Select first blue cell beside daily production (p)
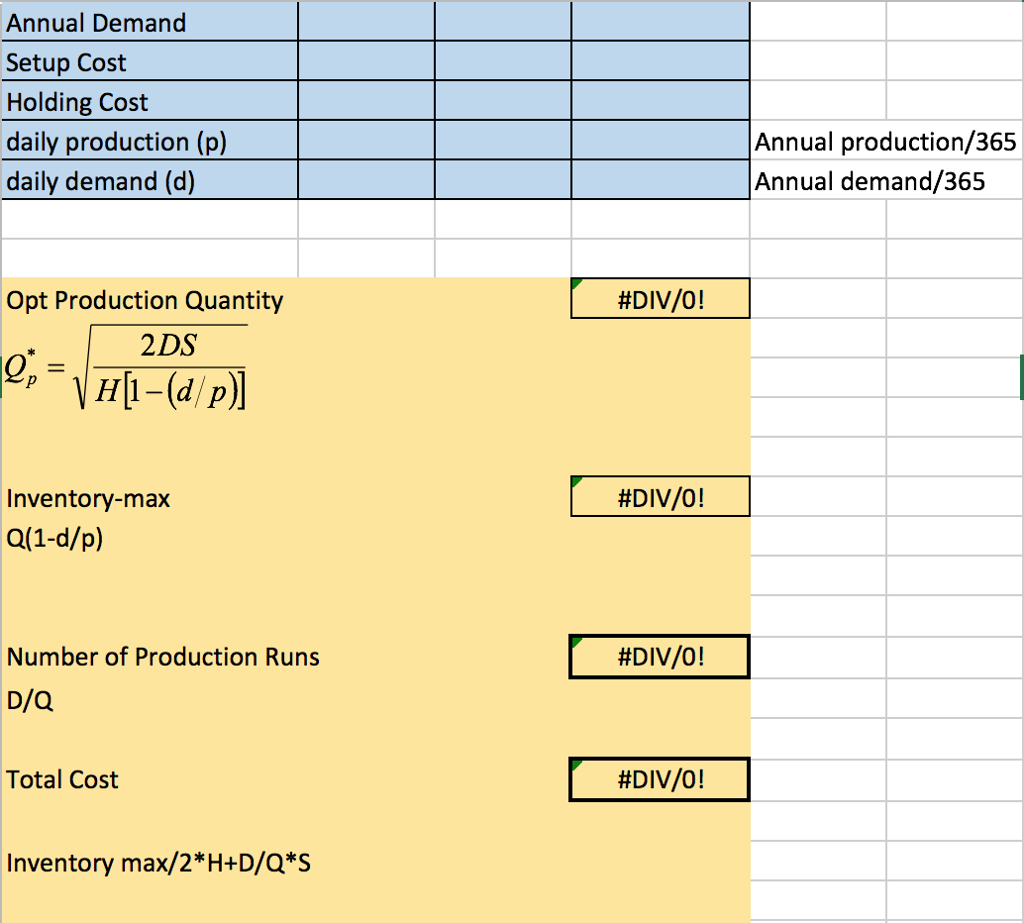The height and width of the screenshot is (923, 1024). (x=366, y=142)
